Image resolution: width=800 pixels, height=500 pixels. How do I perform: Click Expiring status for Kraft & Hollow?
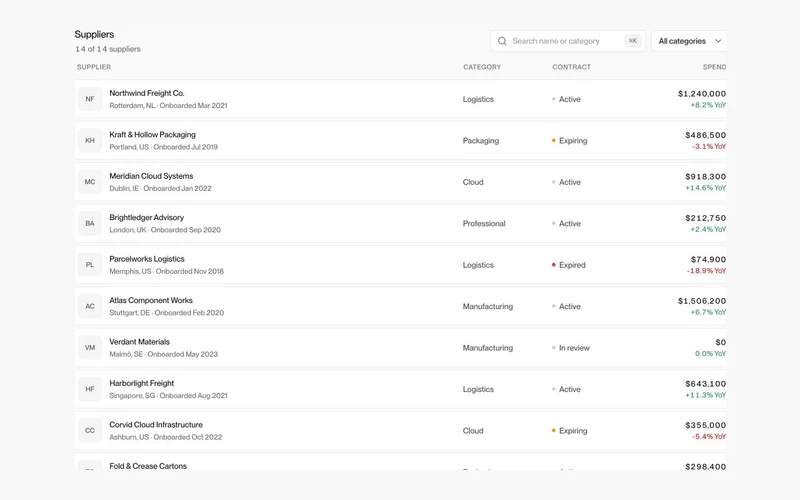pyautogui.click(x=569, y=140)
